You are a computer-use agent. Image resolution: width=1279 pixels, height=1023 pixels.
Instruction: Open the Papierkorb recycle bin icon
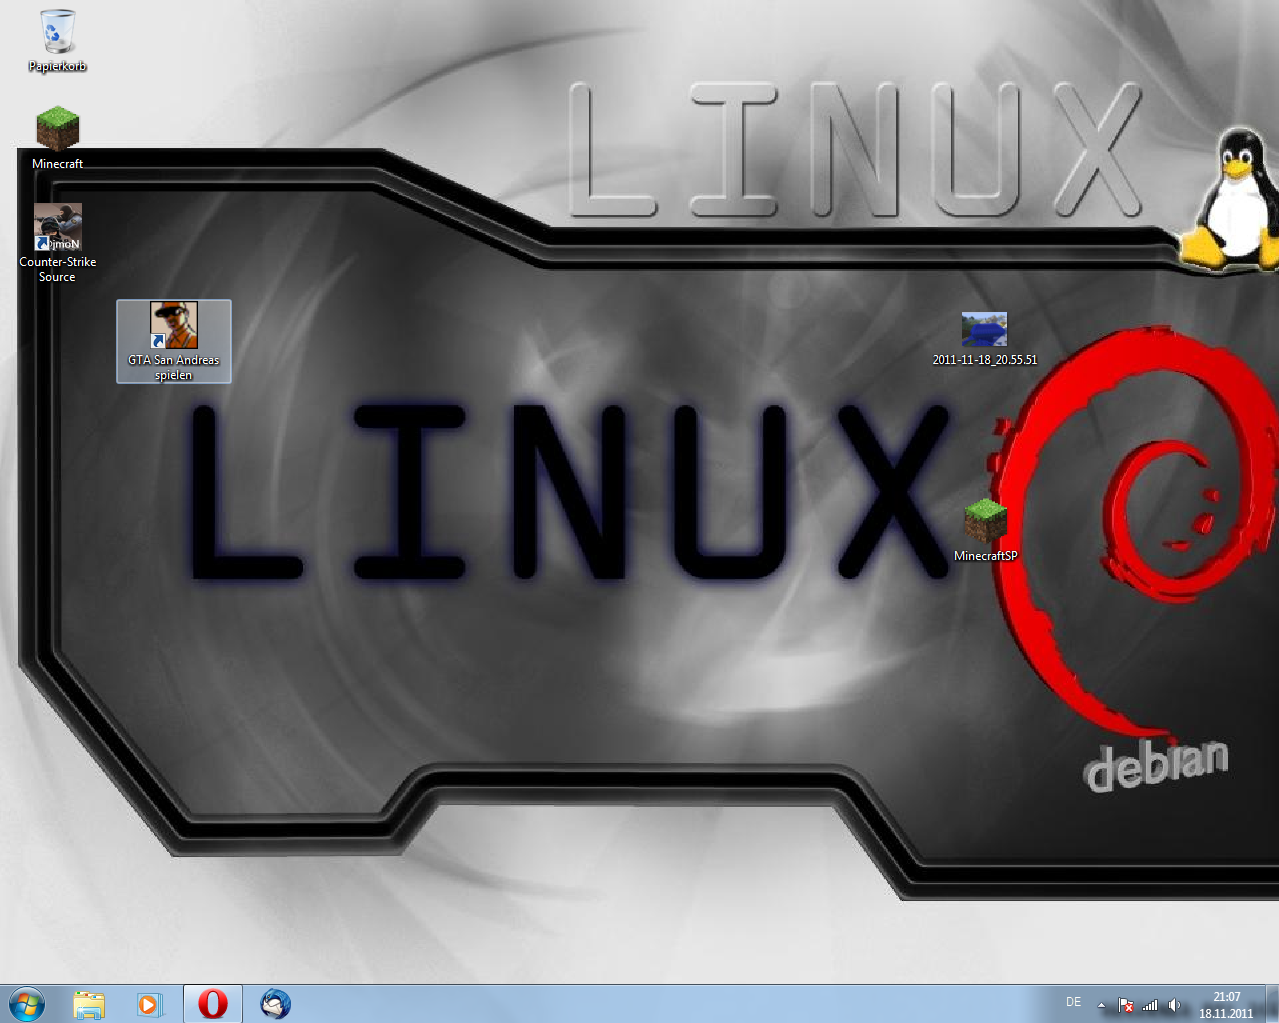click(57, 35)
